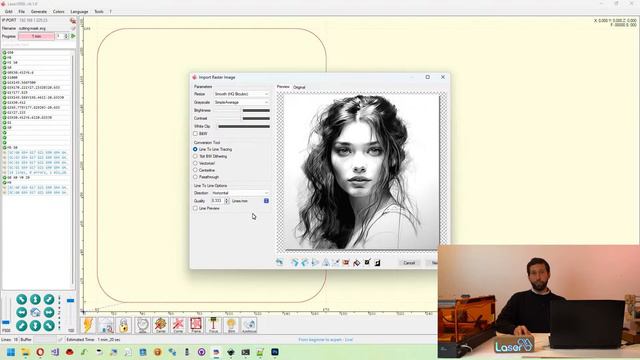Screen dimensions: 640x360
Task: Click the Quality lines/mm spinner arrows
Action: pyautogui.click(x=227, y=201)
